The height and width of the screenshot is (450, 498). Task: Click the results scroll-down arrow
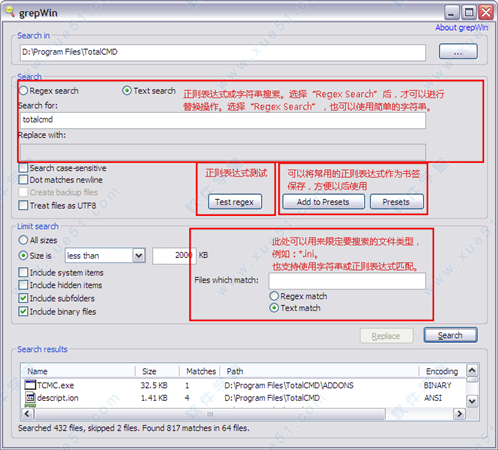coord(472,401)
